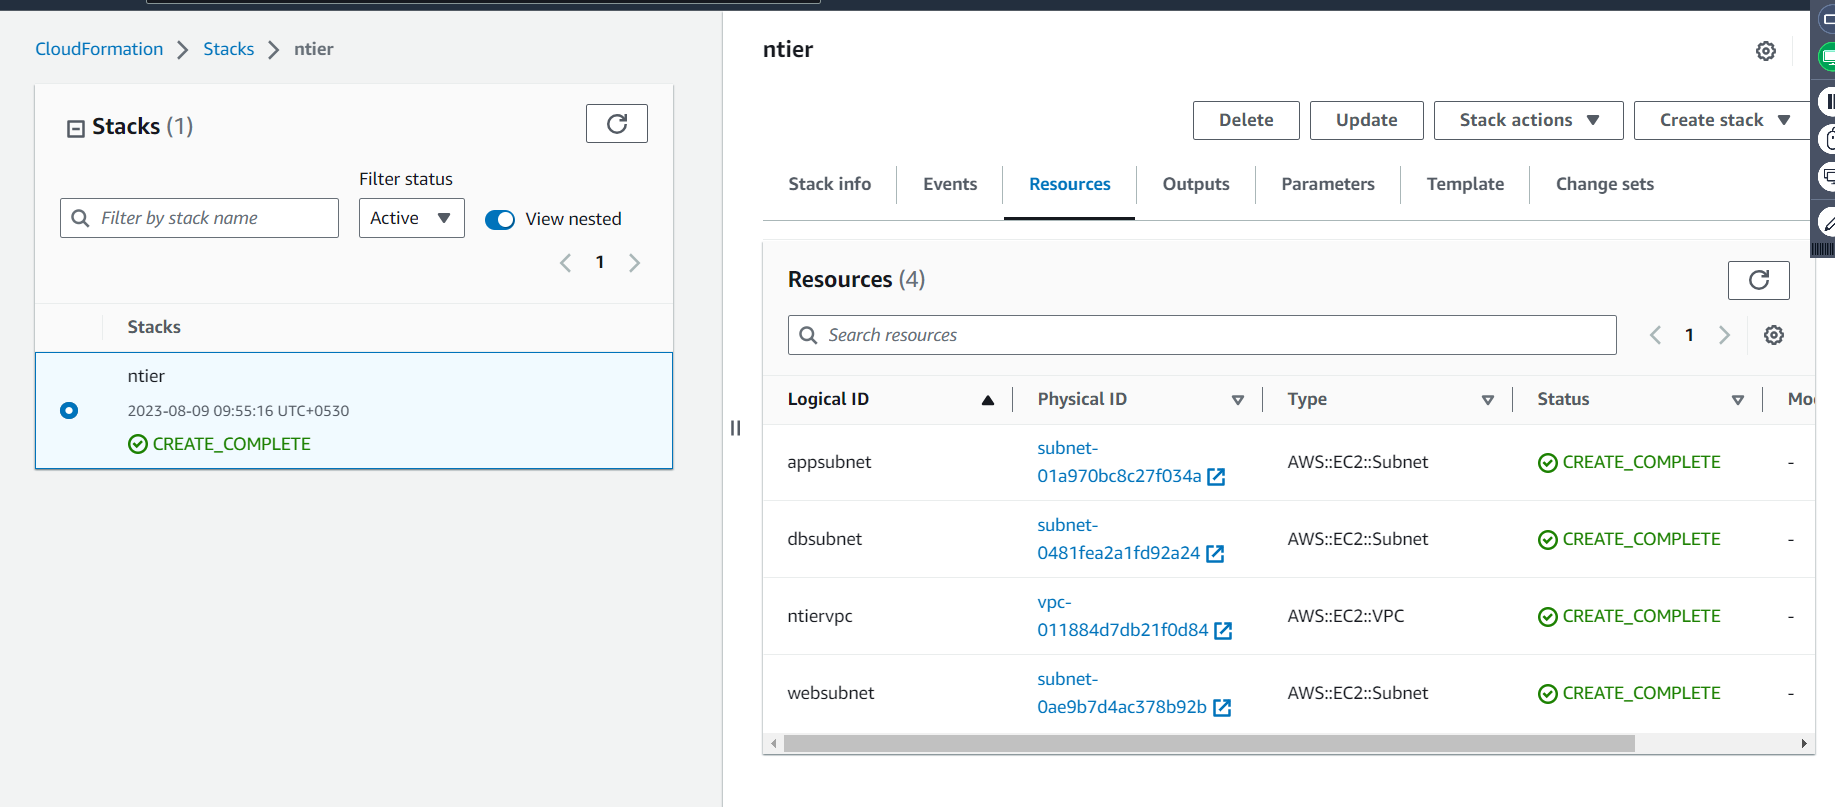This screenshot has width=1835, height=807.
Task: Click CREATE_COMPLETE status in dbsubnet row
Action: tap(1641, 539)
